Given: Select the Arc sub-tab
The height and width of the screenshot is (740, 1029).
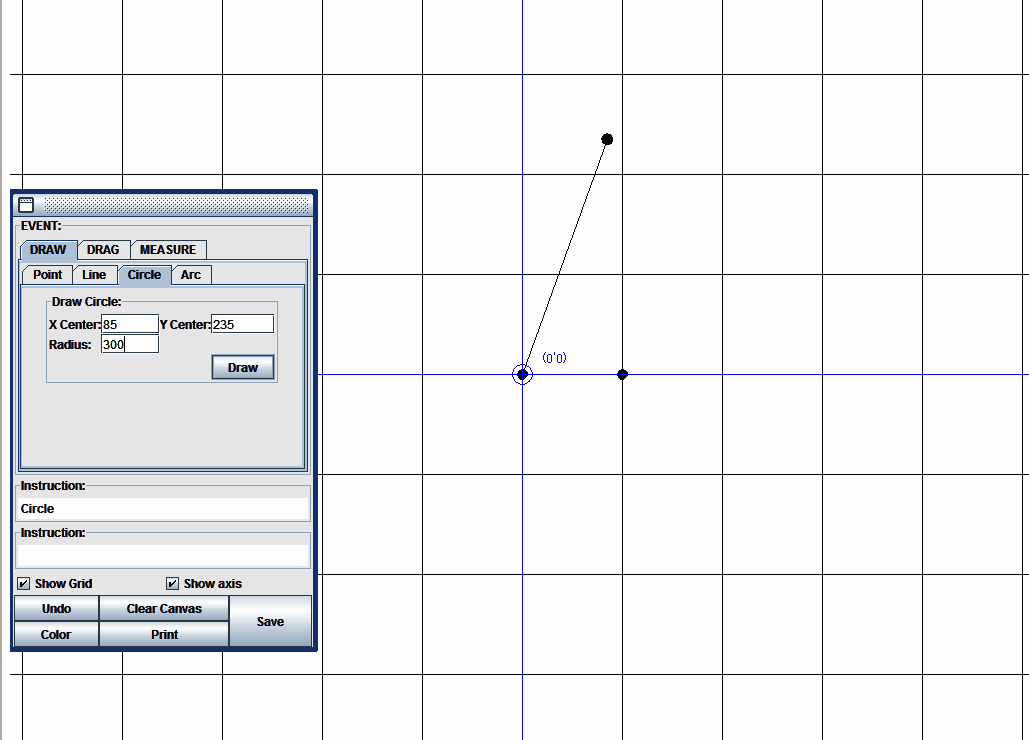Looking at the screenshot, I should (191, 275).
